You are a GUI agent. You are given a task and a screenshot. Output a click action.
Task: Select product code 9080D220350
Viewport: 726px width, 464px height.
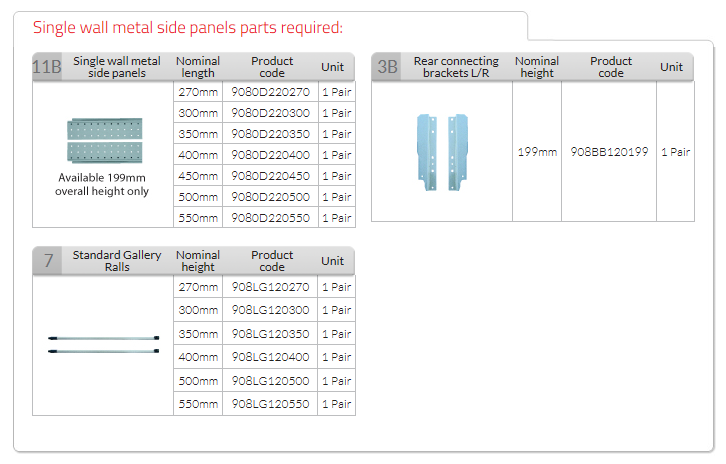[x=271, y=134]
